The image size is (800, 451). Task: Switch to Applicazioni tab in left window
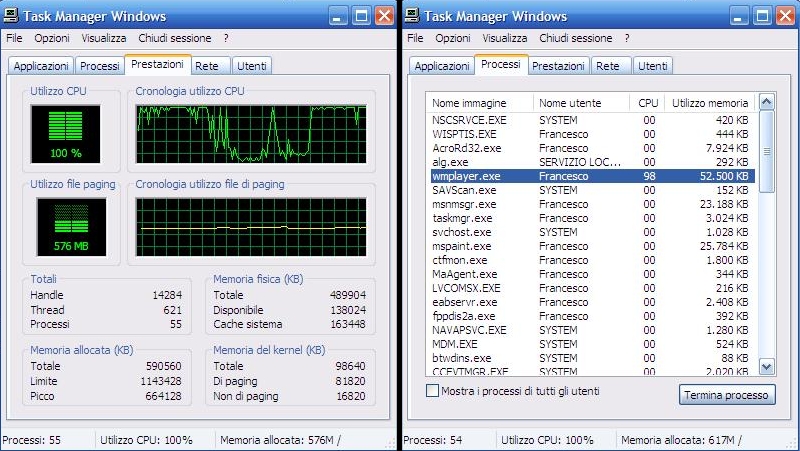coord(41,66)
